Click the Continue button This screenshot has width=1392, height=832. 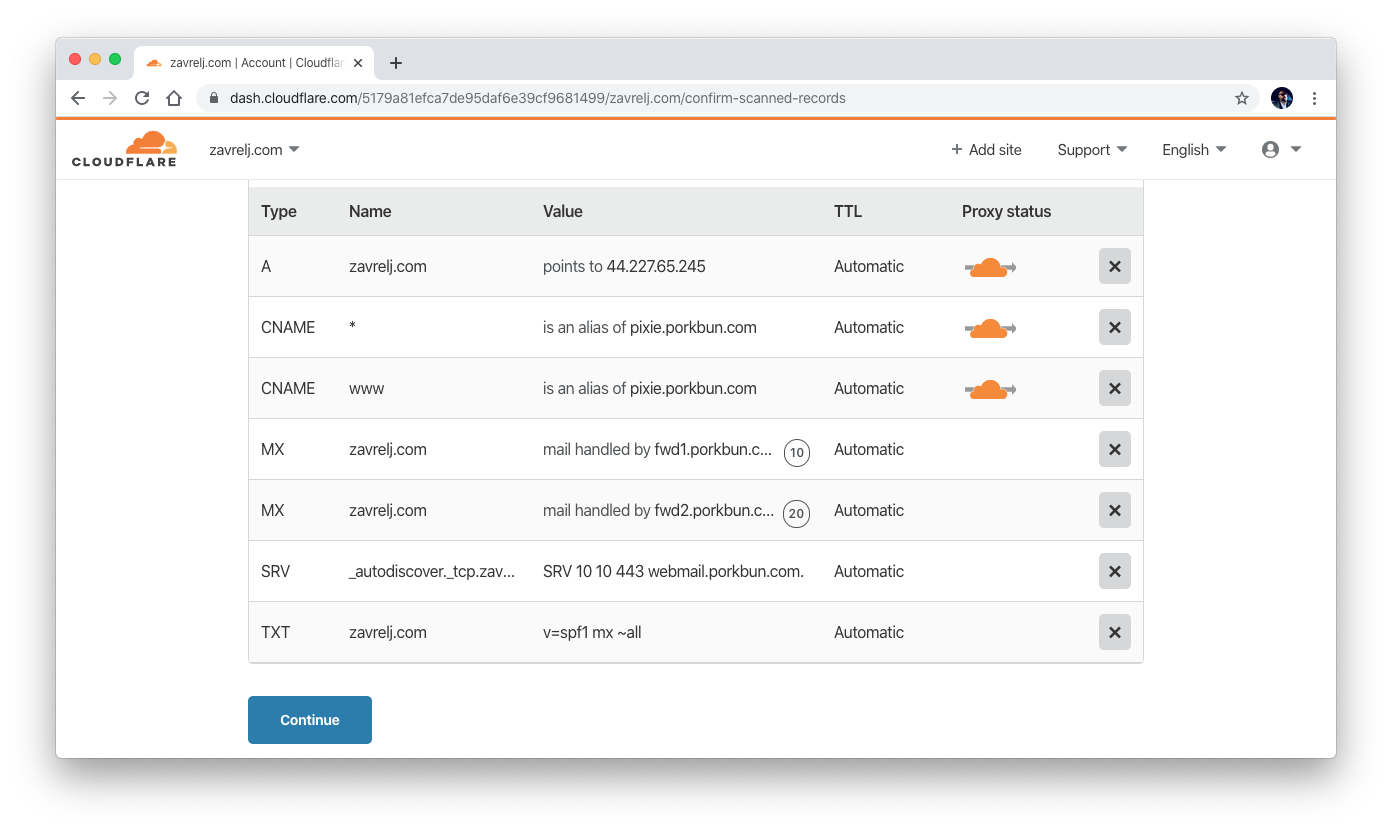click(x=310, y=720)
